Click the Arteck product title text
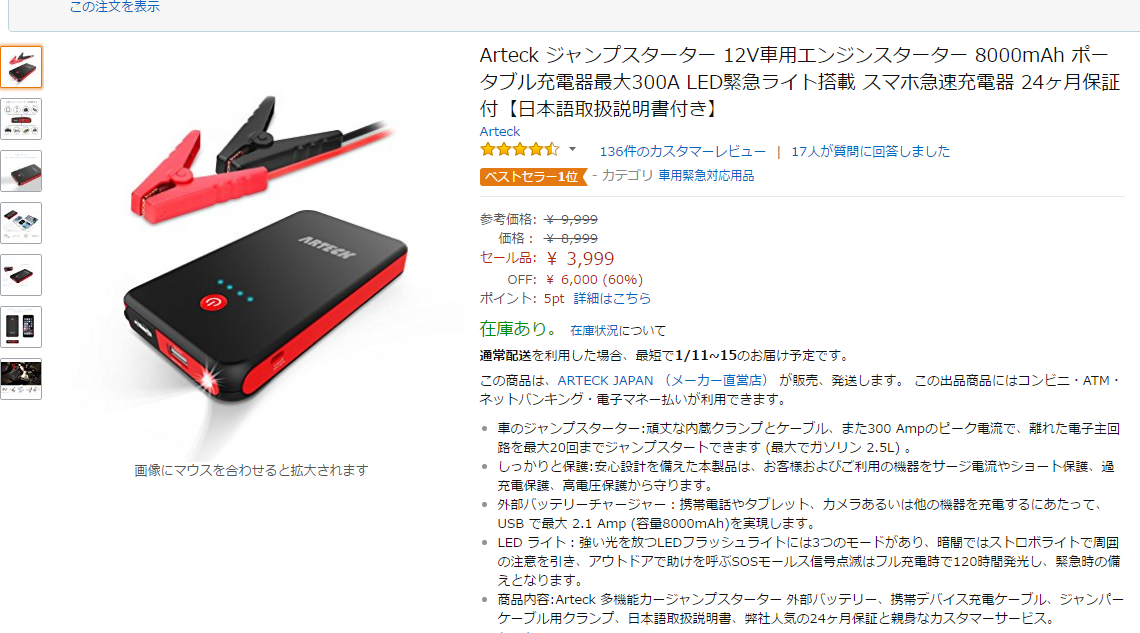 pyautogui.click(x=800, y=81)
